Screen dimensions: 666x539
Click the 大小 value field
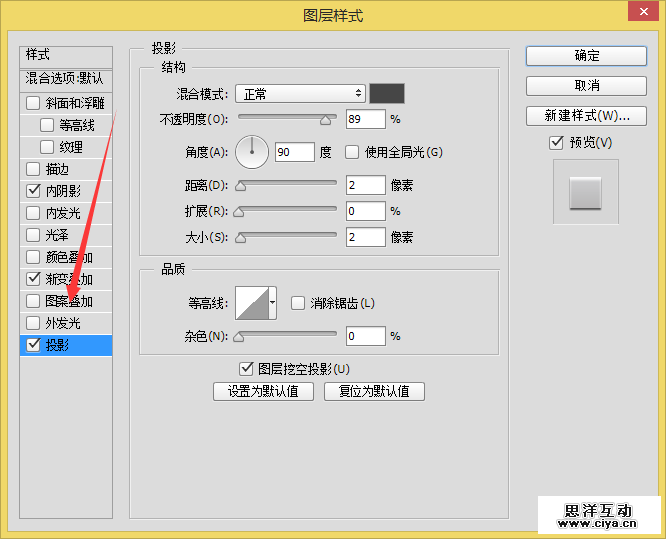[366, 237]
